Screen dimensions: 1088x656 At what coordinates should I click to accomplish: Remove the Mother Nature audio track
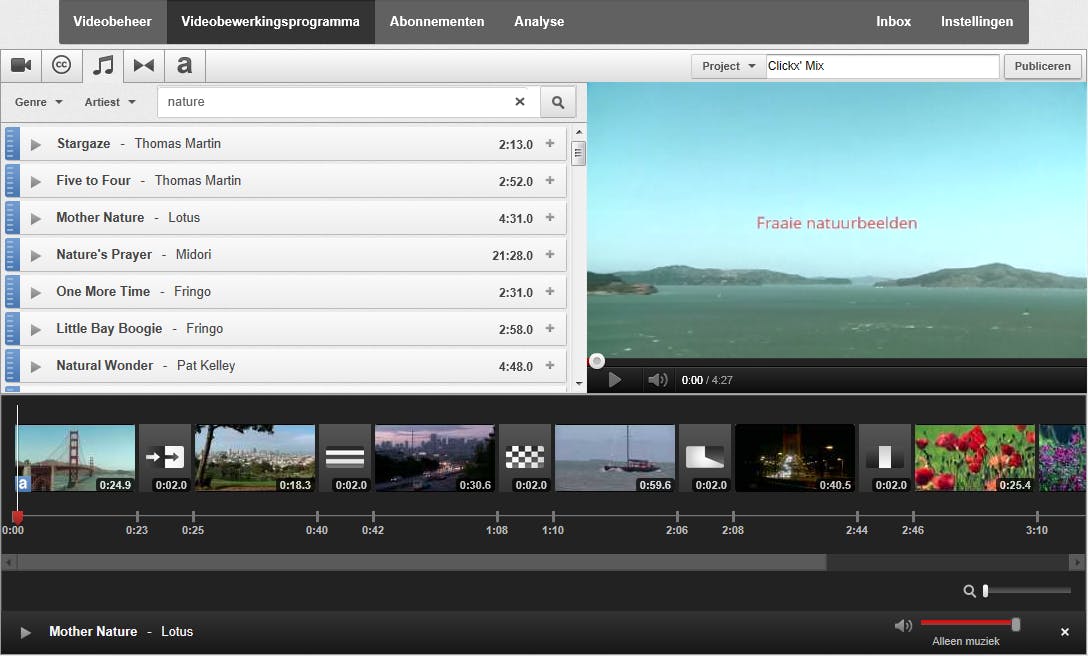tap(1065, 632)
